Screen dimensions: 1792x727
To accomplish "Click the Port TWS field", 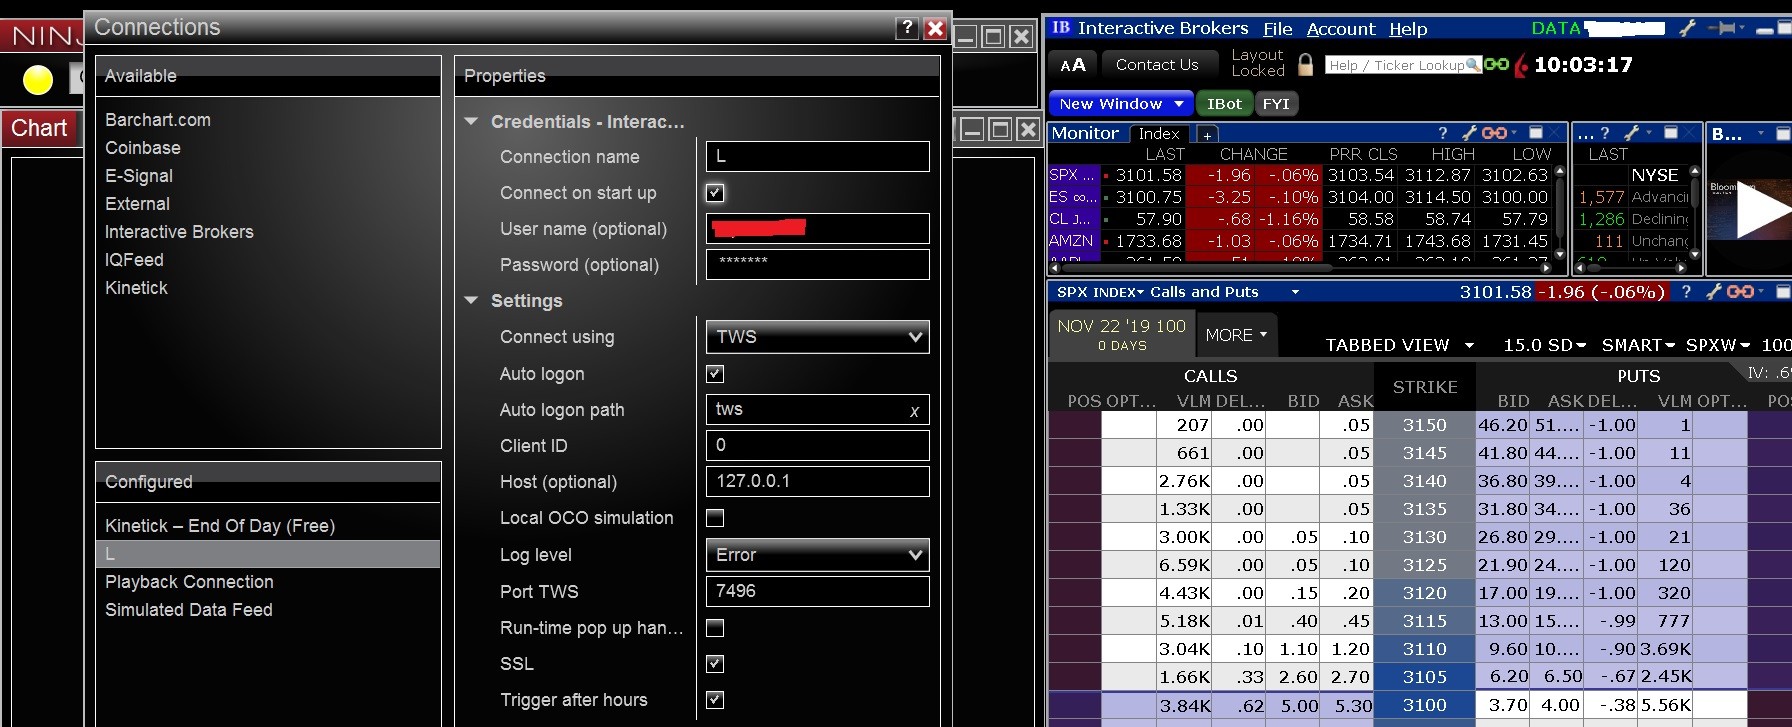I will point(817,591).
